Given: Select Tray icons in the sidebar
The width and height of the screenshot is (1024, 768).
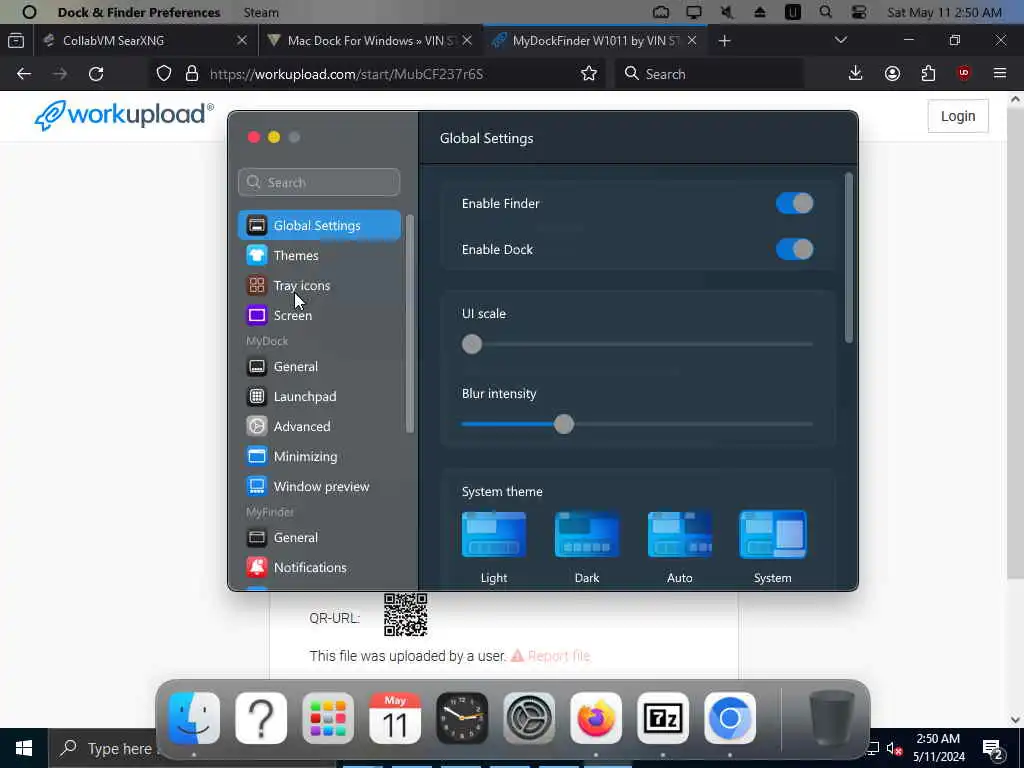Looking at the screenshot, I should pos(319,285).
